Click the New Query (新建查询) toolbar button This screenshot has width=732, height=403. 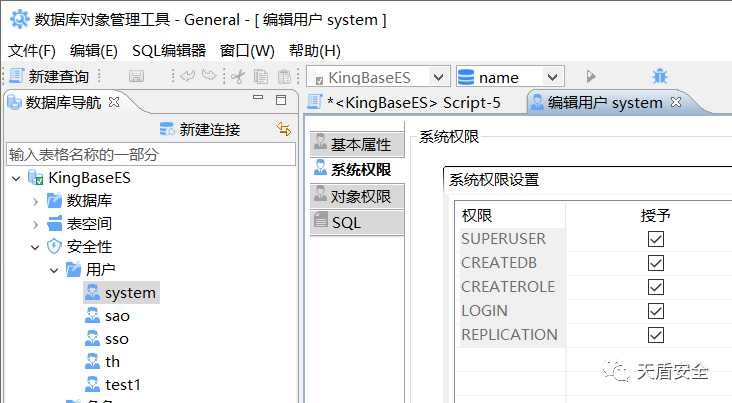pos(52,77)
